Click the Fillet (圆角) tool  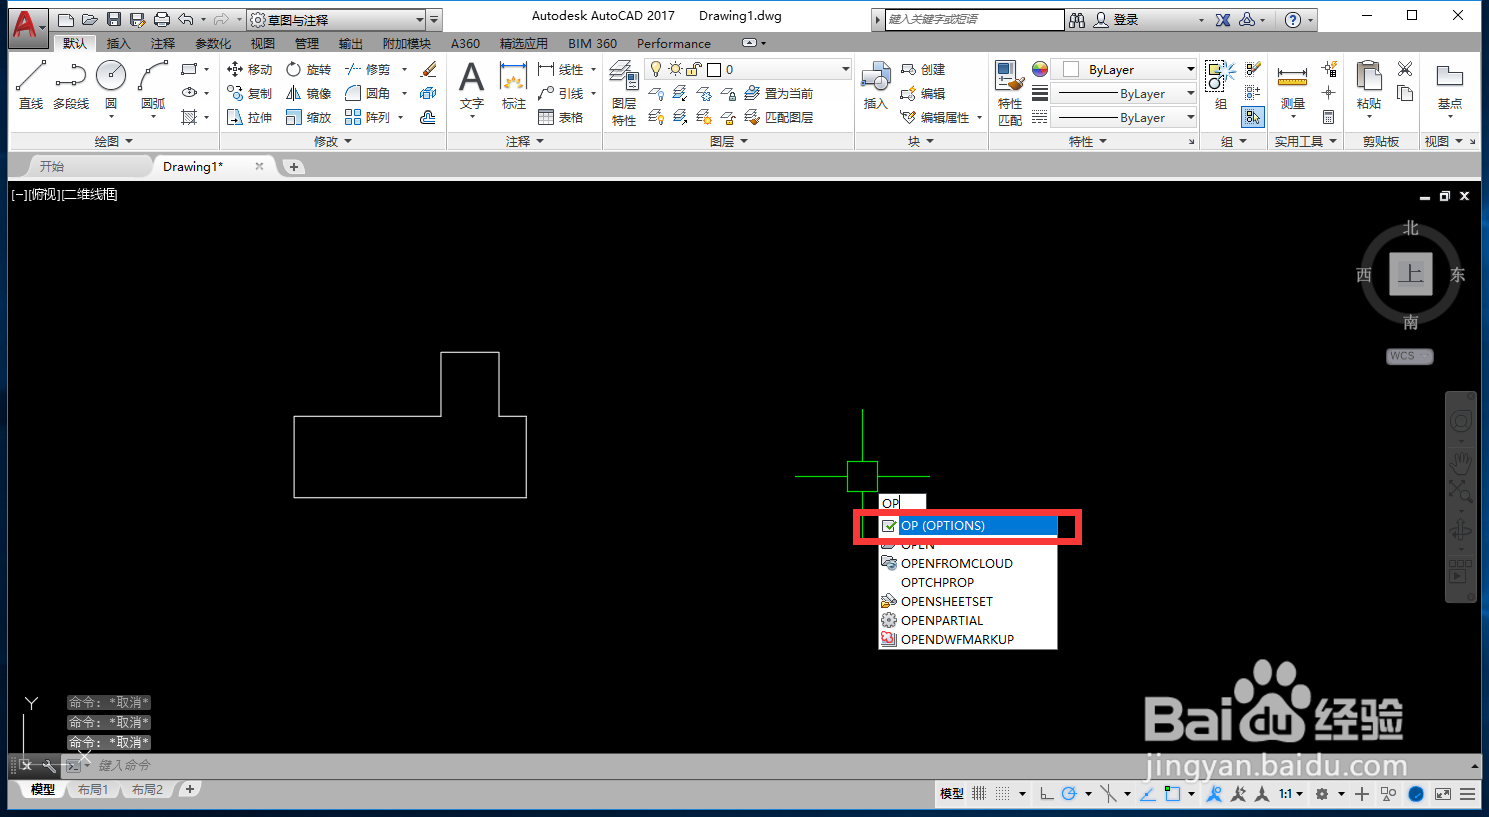pyautogui.click(x=367, y=93)
